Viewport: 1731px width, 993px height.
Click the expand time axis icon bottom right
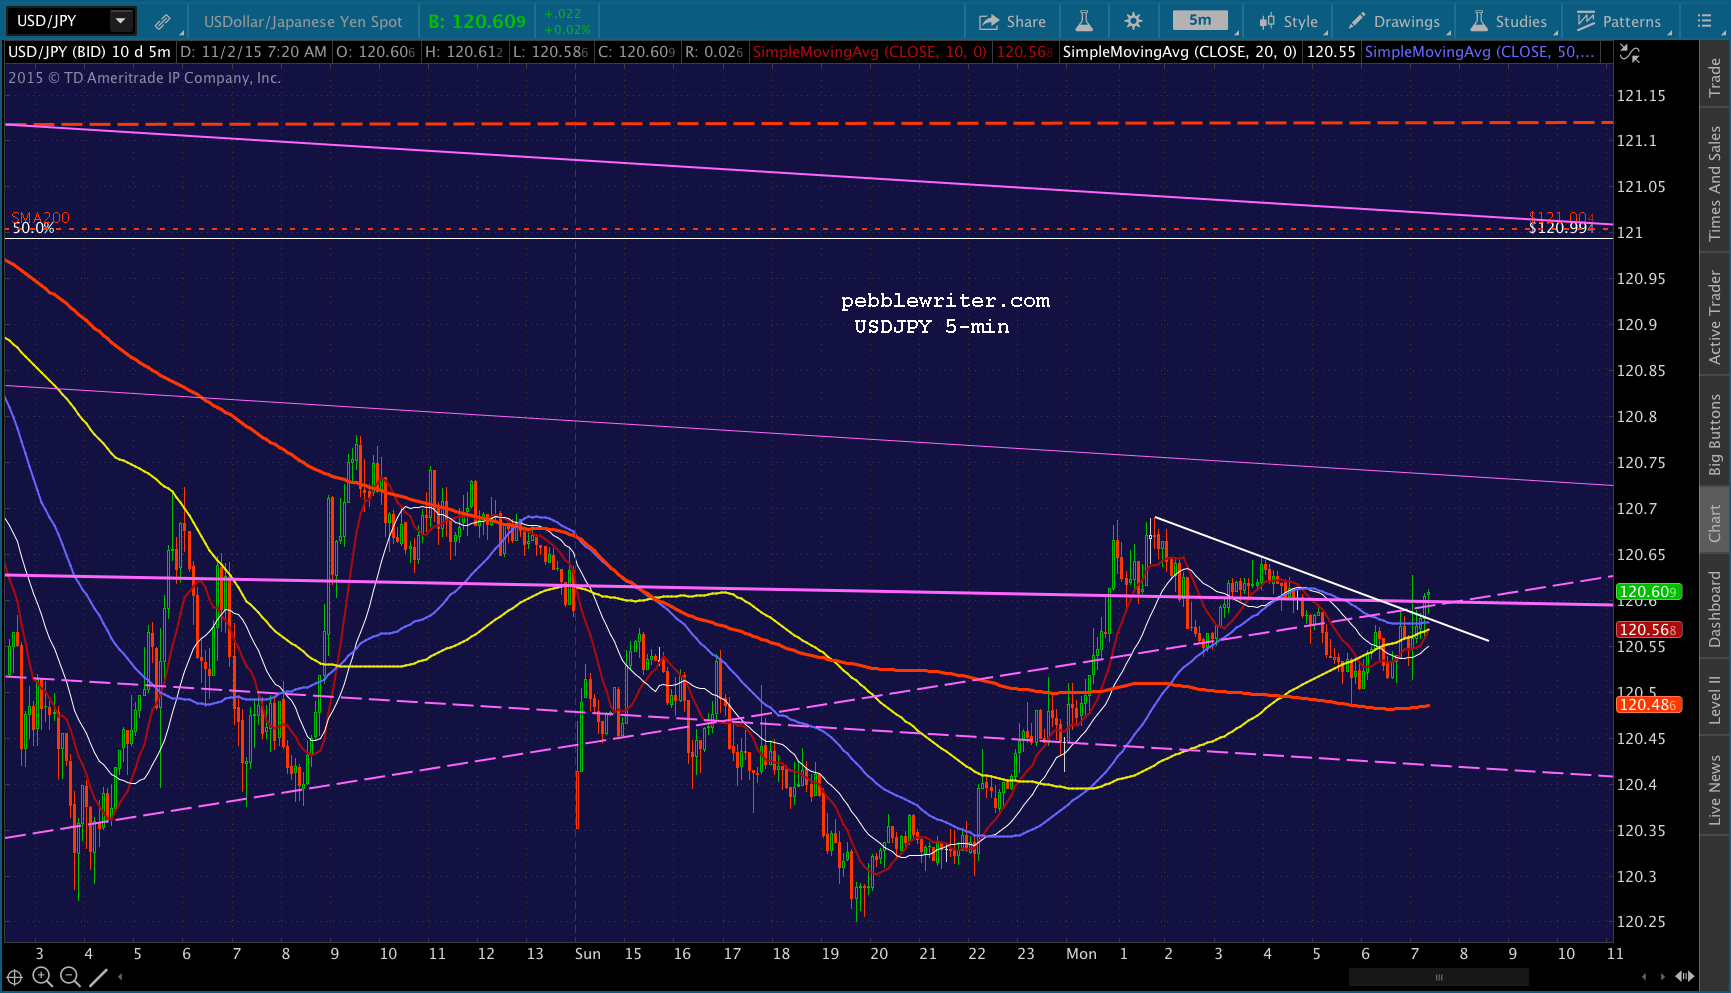tap(1685, 977)
